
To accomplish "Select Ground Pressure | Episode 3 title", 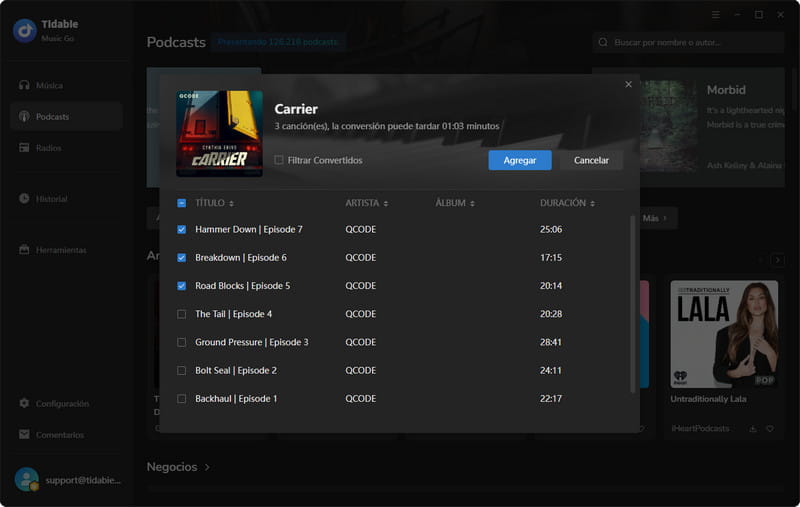I will [252, 342].
